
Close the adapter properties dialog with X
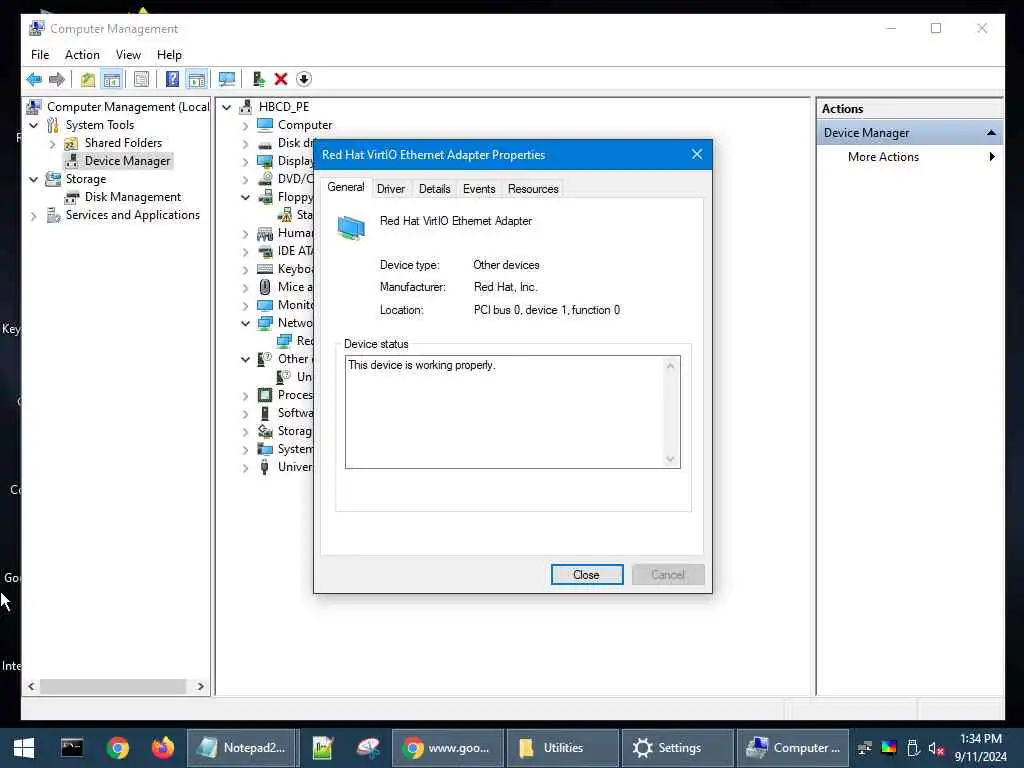tap(697, 154)
